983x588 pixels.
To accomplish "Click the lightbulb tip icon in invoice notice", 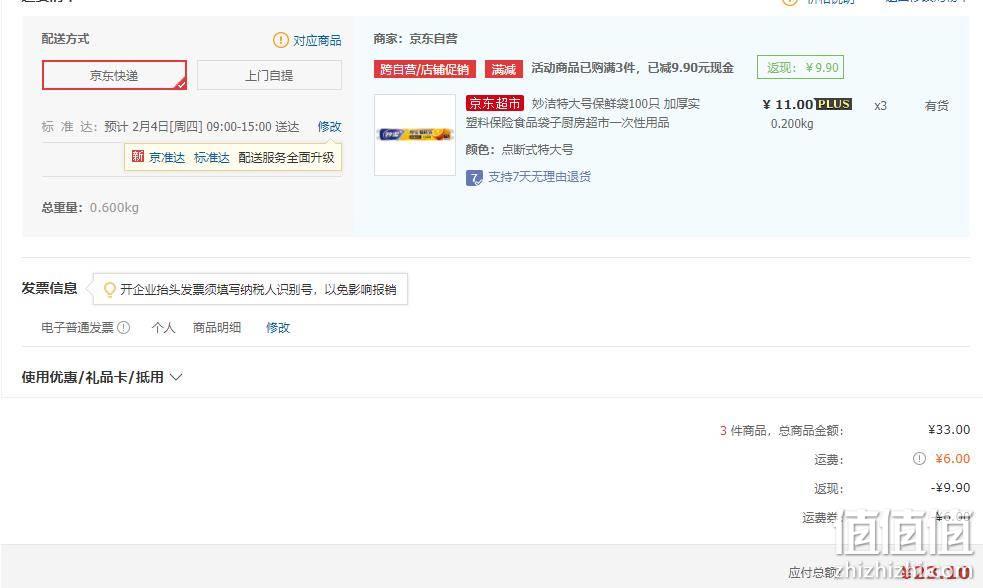I will (110, 290).
